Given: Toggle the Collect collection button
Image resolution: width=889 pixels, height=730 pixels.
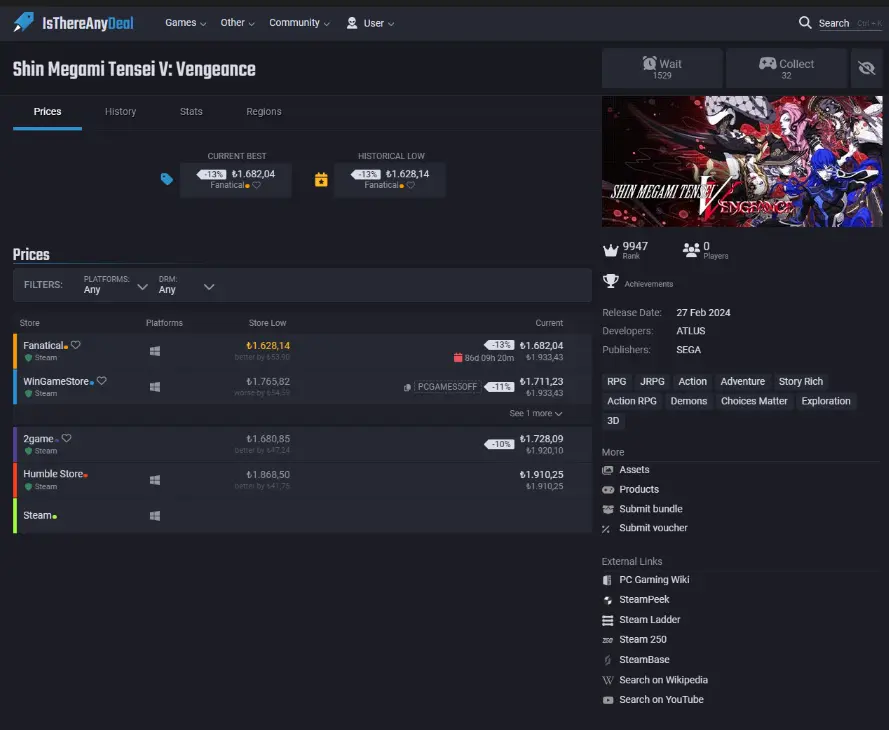Looking at the screenshot, I should click(786, 68).
